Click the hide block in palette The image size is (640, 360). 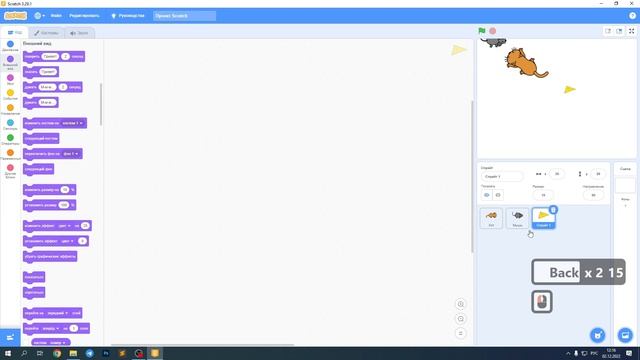click(x=34, y=292)
